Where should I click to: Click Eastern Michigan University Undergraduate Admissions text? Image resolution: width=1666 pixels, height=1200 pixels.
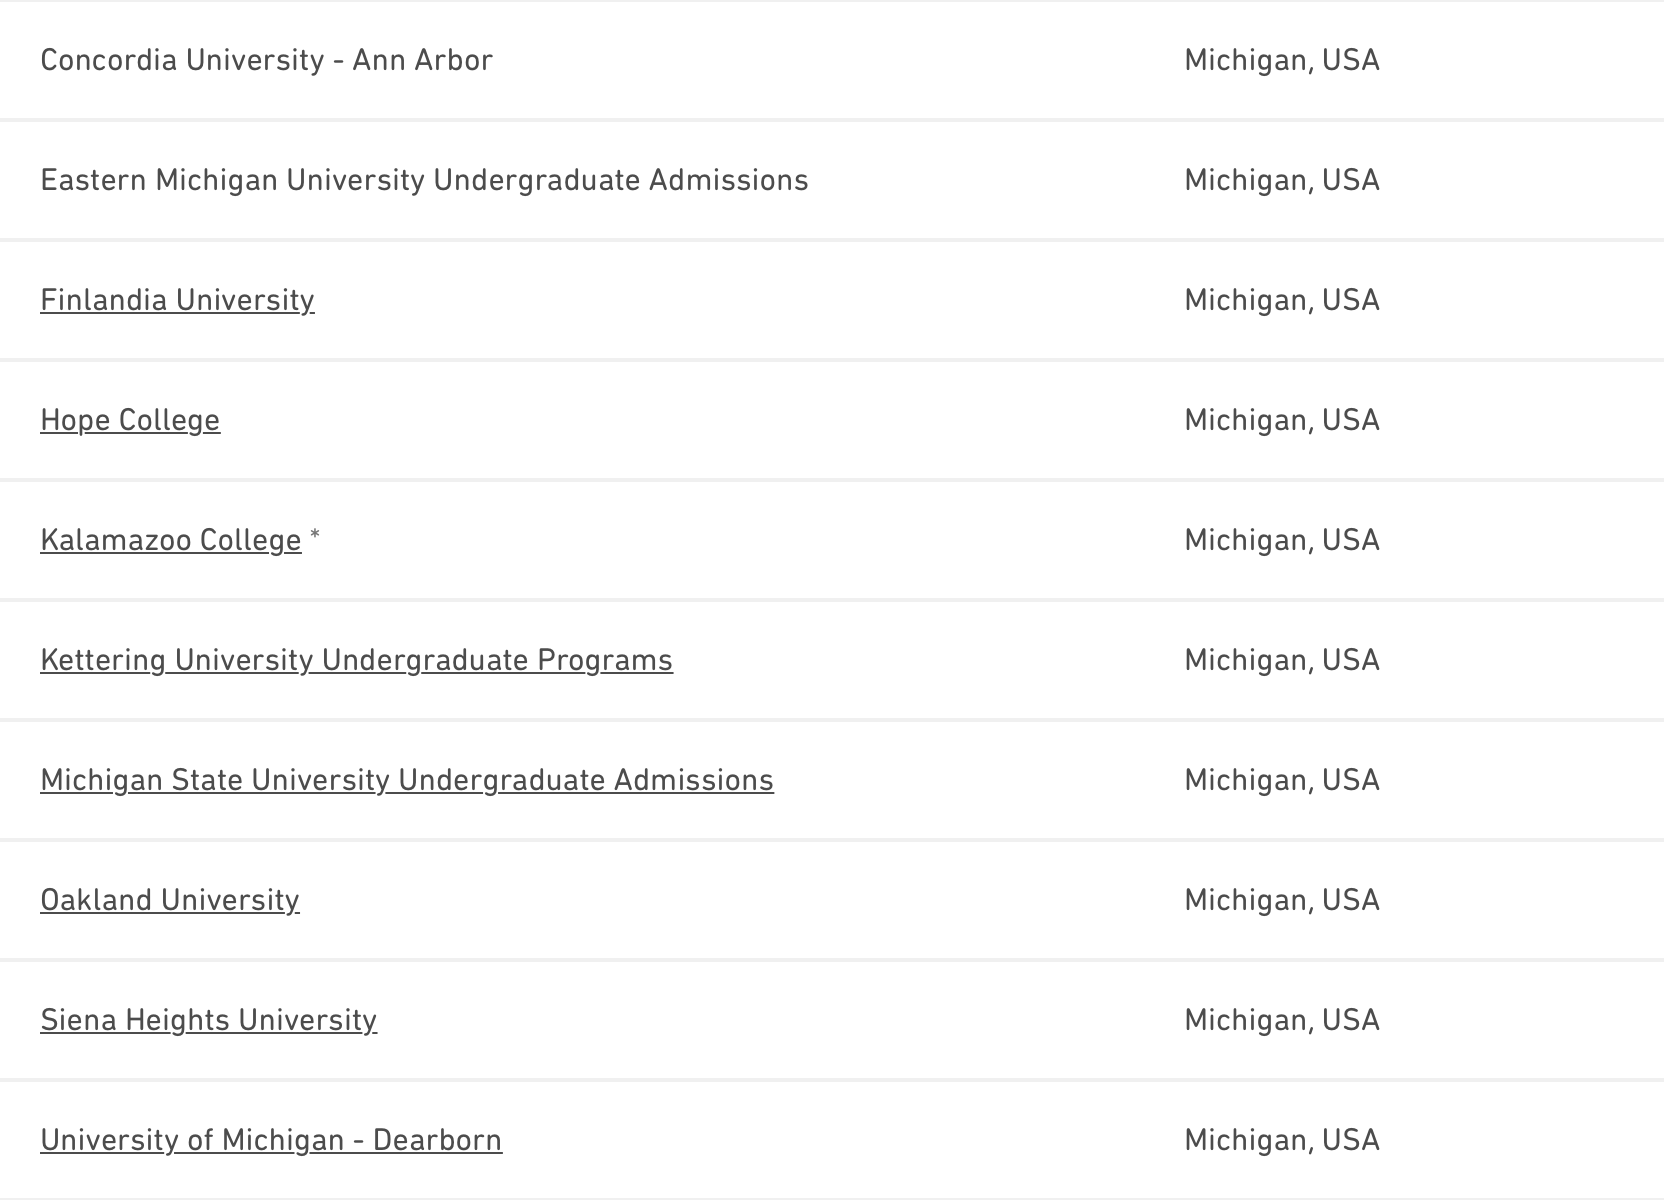424,180
